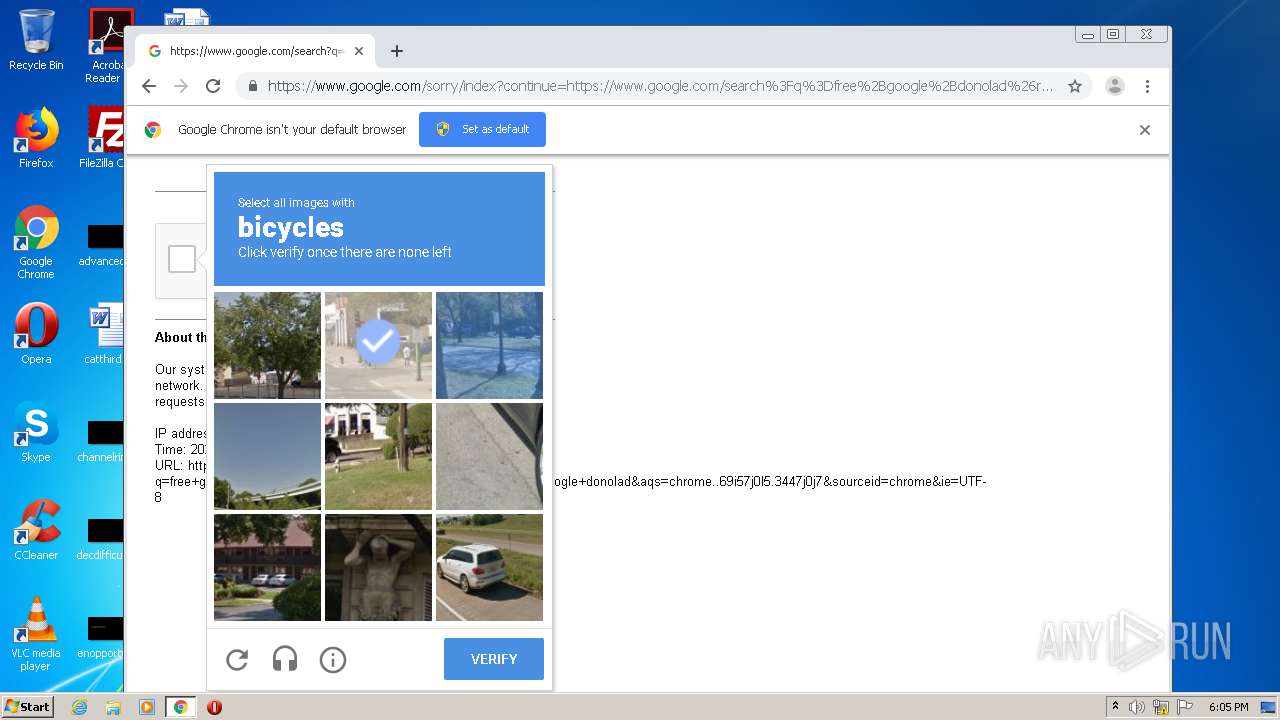Select the tree and houses captcha tile

pos(267,345)
